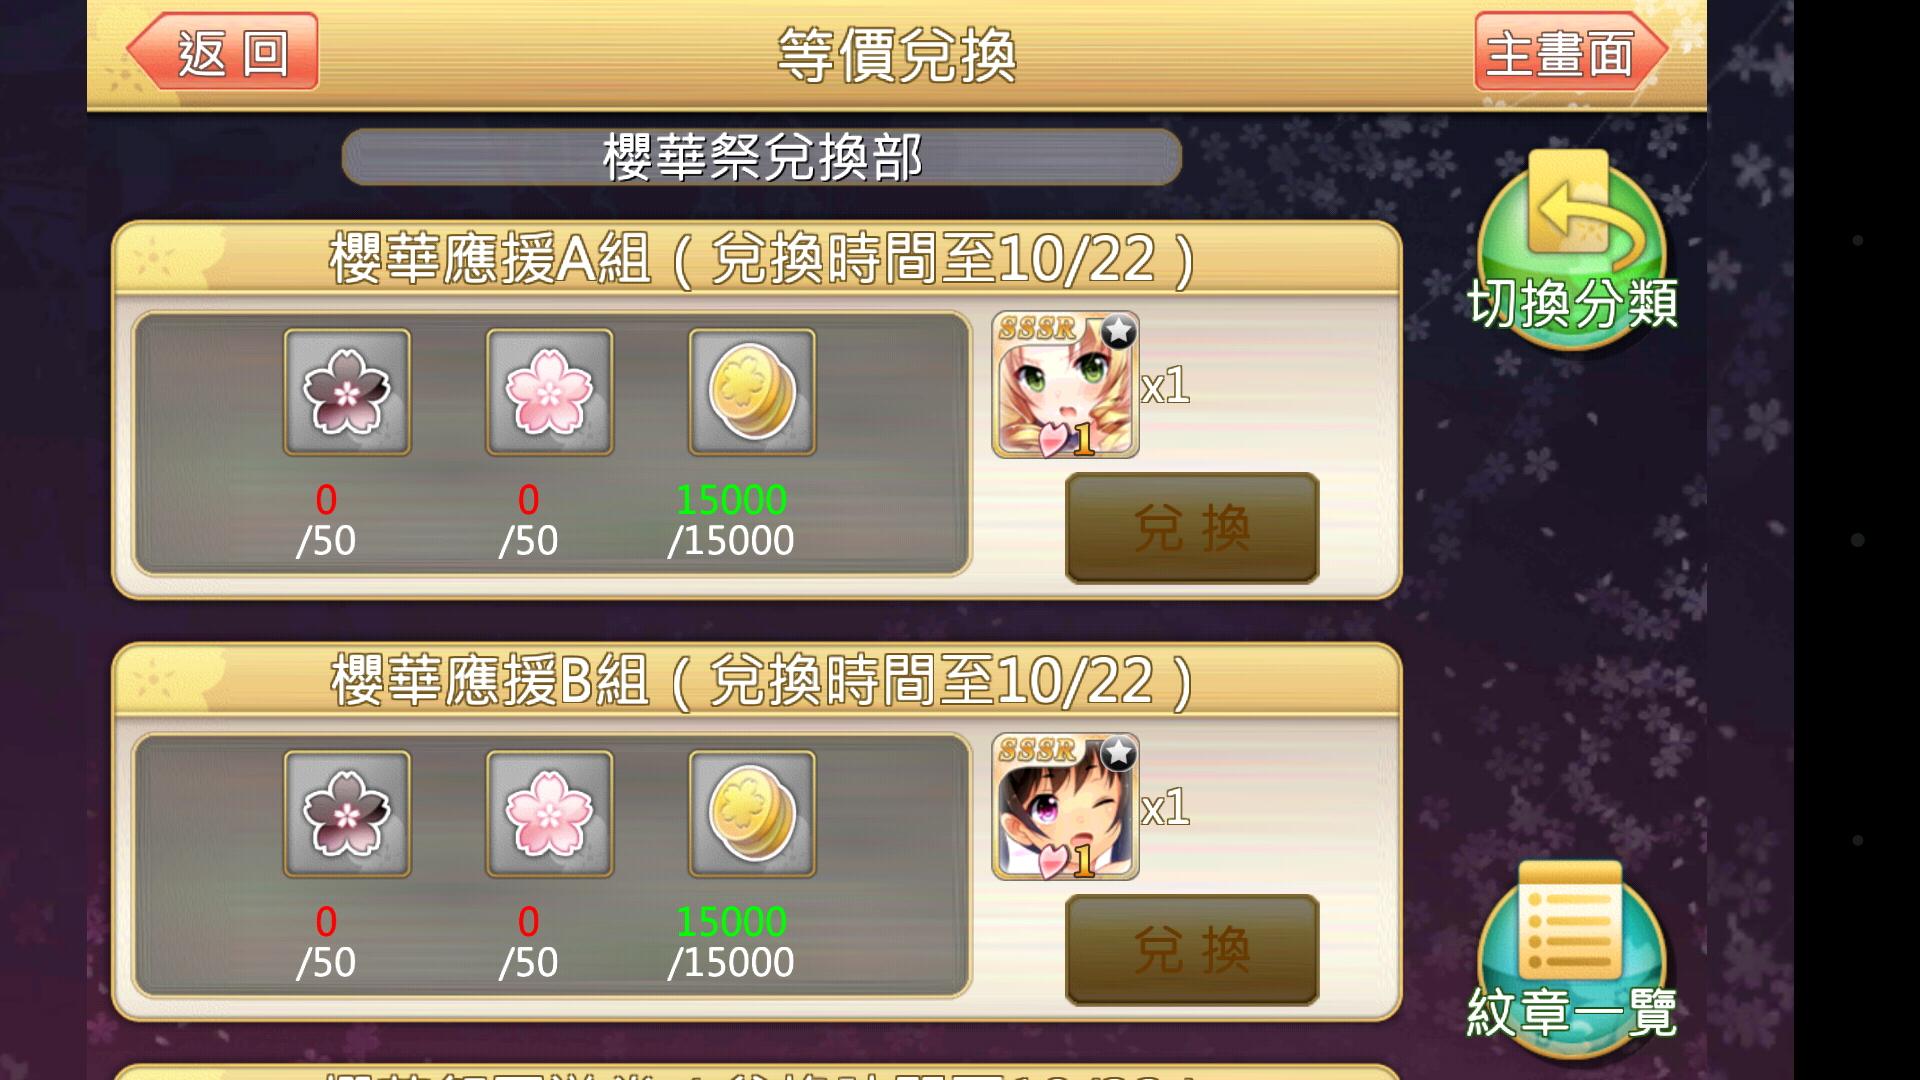The width and height of the screenshot is (1920, 1080).
Task: Tap the pink sakura flower icon in B組
Action: [x=549, y=814]
